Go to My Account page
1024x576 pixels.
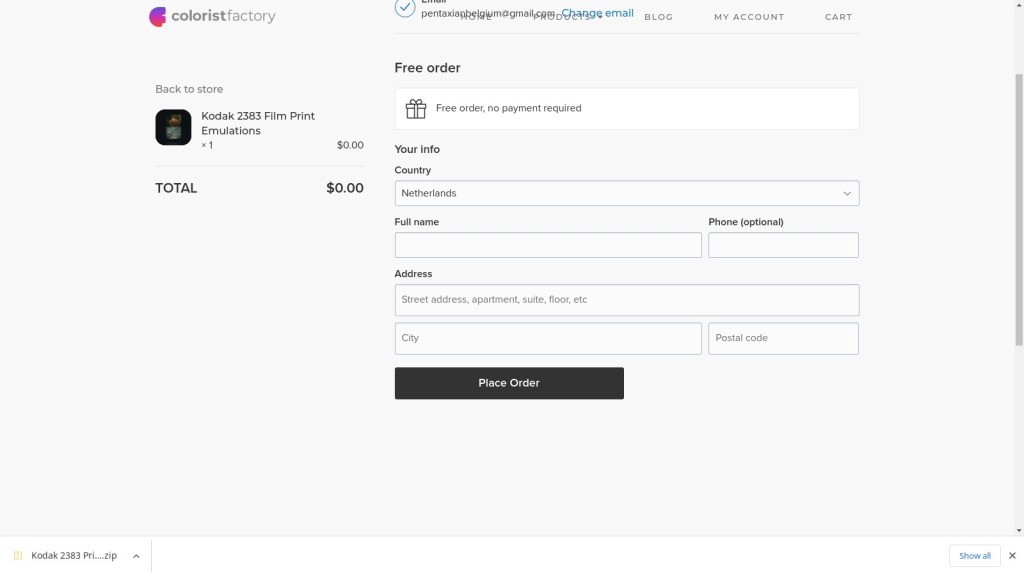[749, 17]
